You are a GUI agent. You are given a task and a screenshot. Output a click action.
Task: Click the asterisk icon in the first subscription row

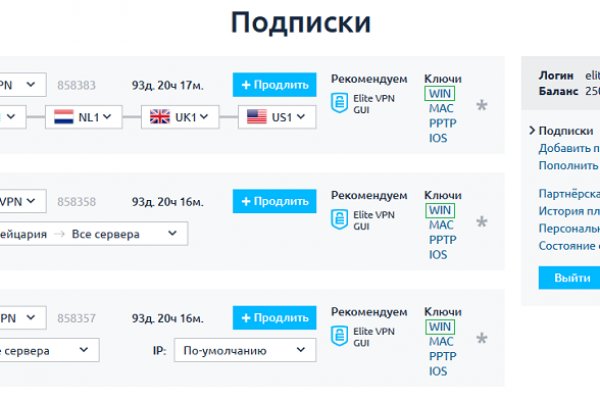482,105
